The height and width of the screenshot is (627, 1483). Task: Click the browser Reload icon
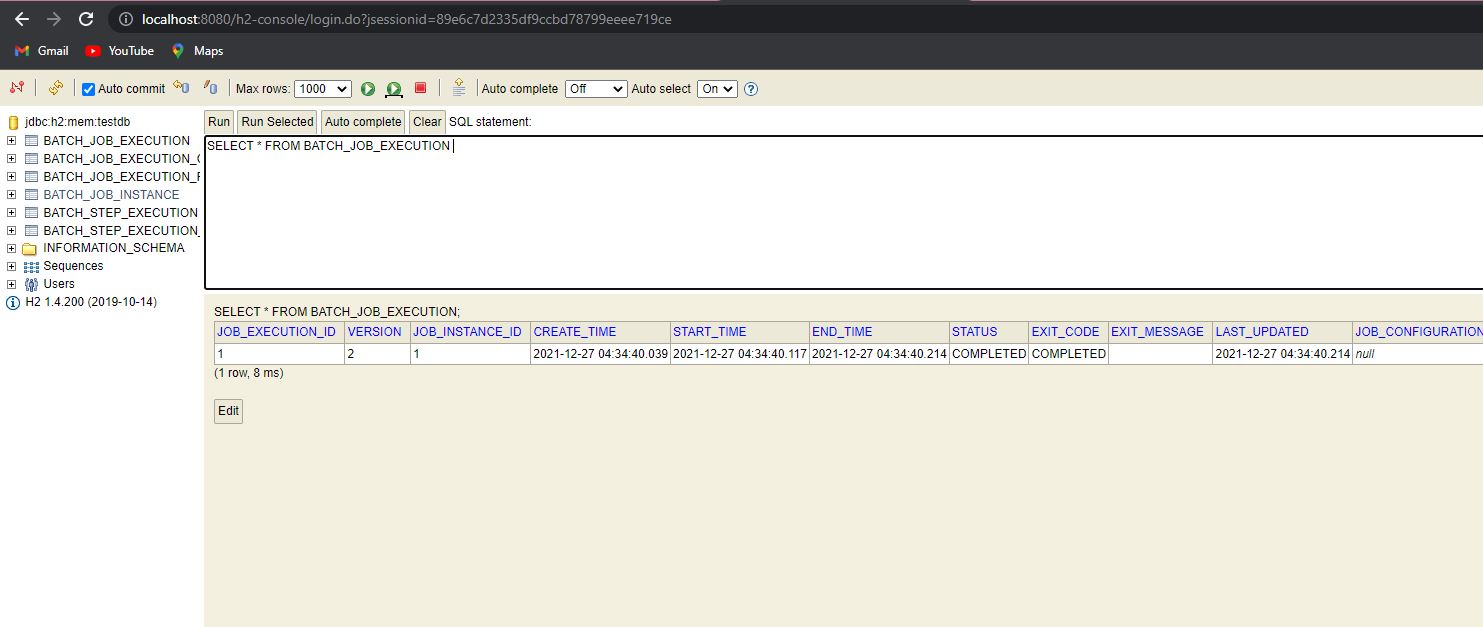(86, 19)
